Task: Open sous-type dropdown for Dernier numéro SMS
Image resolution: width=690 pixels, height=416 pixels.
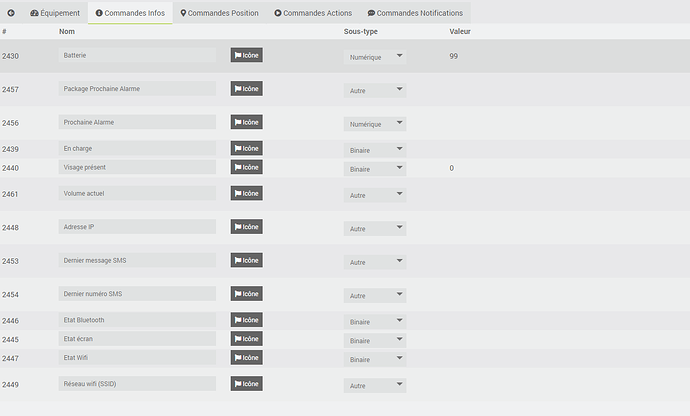Action: click(375, 295)
